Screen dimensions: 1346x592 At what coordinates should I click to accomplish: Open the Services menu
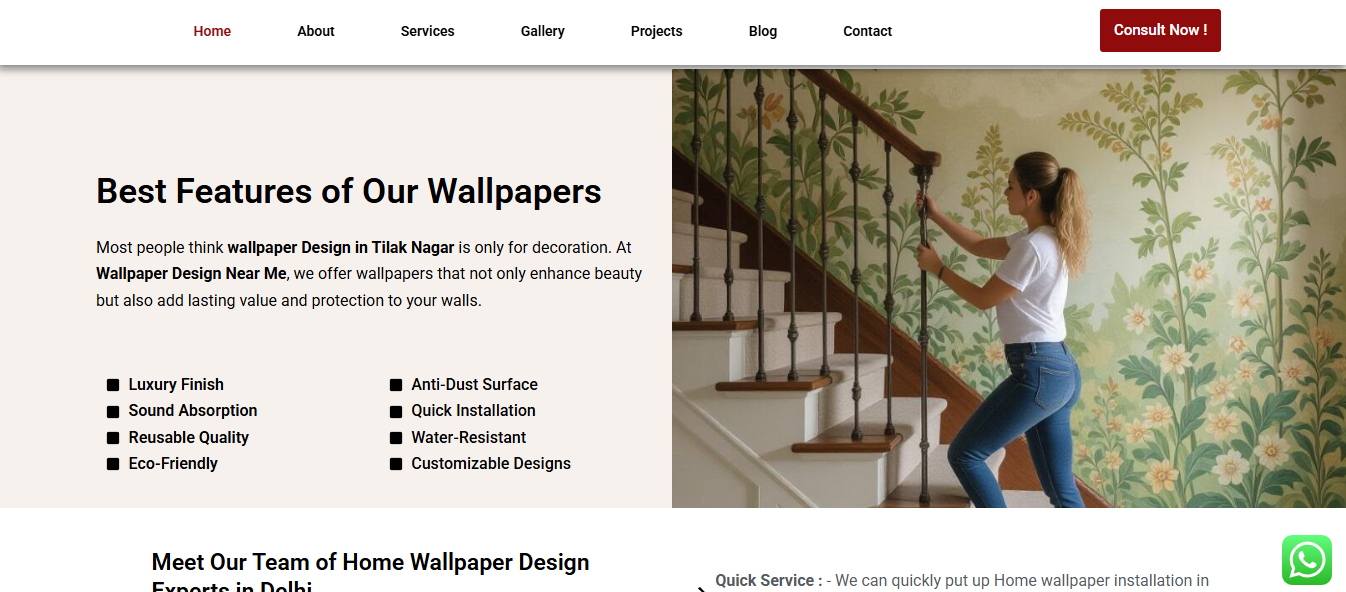tap(428, 31)
